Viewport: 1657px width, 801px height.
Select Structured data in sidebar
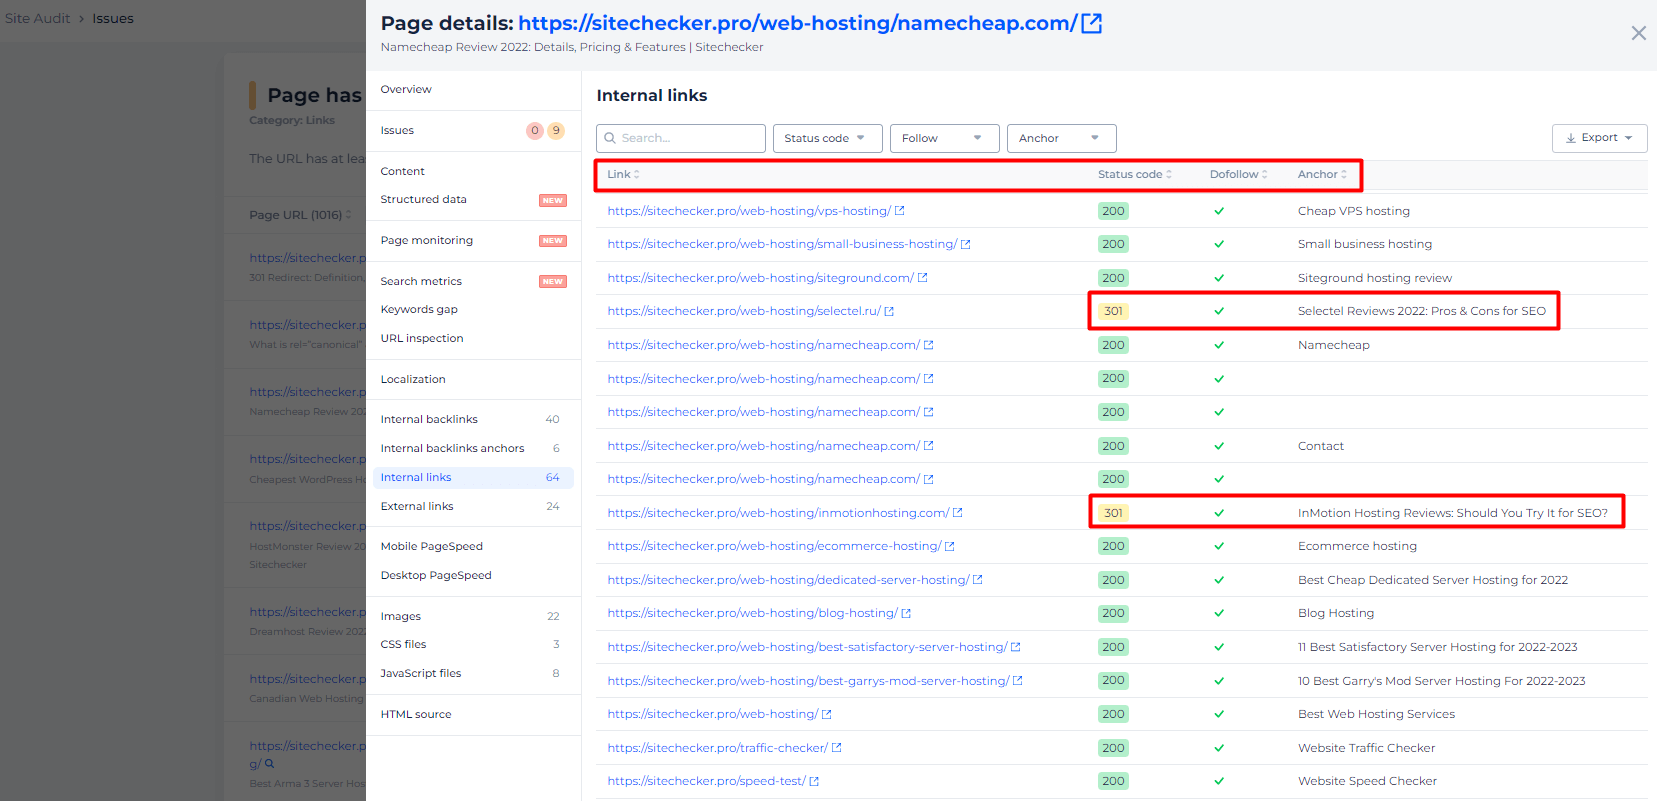pos(423,199)
